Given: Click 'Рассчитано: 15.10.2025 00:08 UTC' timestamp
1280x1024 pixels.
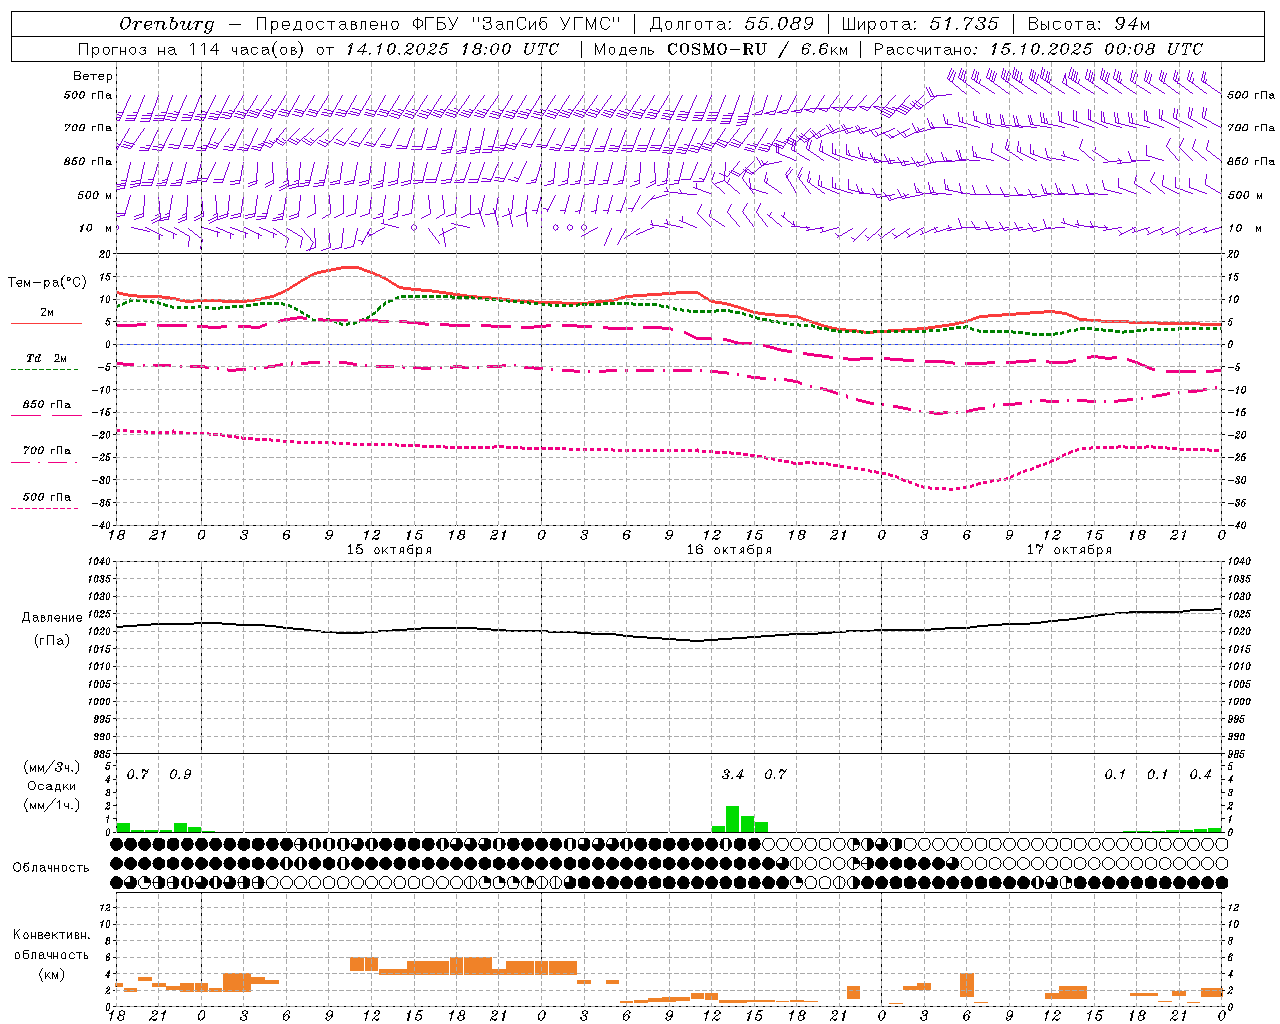Looking at the screenshot, I should pyautogui.click(x=1038, y=49).
